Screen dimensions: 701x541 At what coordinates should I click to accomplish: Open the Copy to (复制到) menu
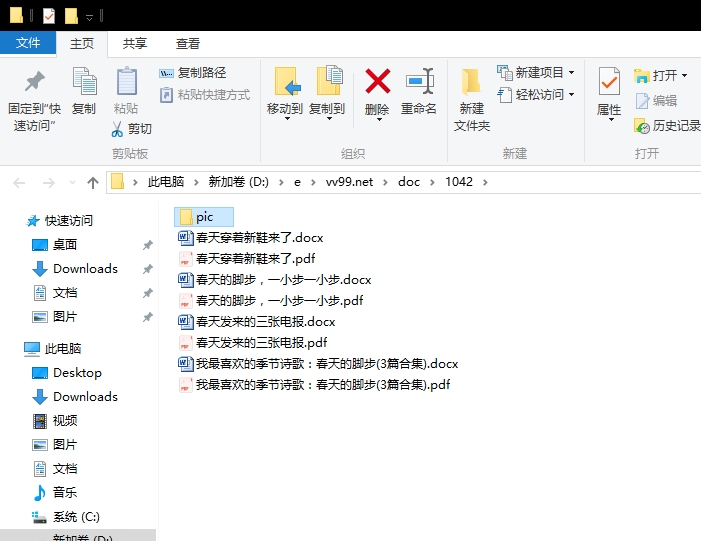[x=327, y=94]
